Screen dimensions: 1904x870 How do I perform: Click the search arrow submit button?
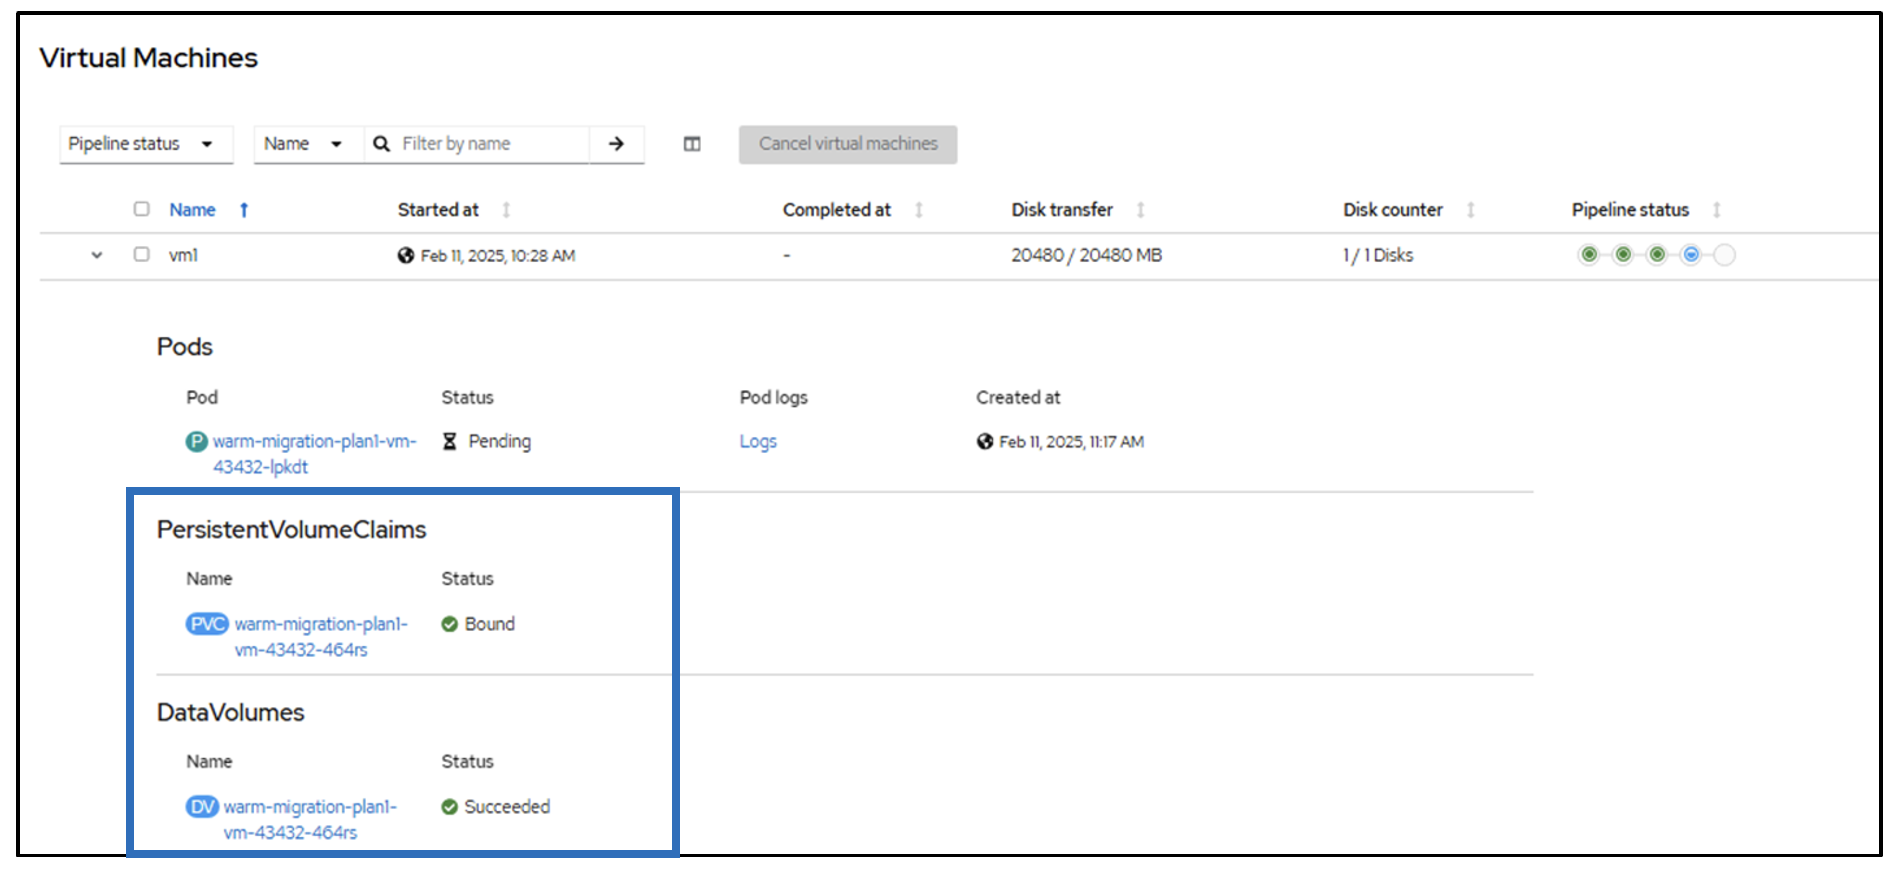pos(616,144)
